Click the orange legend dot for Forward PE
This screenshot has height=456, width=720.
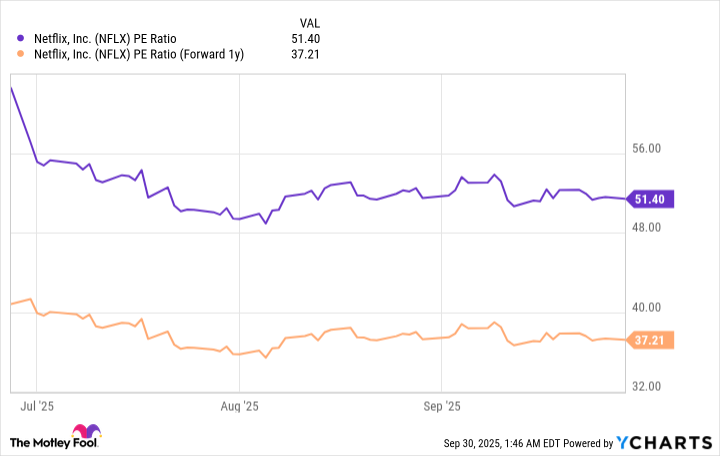point(22,54)
